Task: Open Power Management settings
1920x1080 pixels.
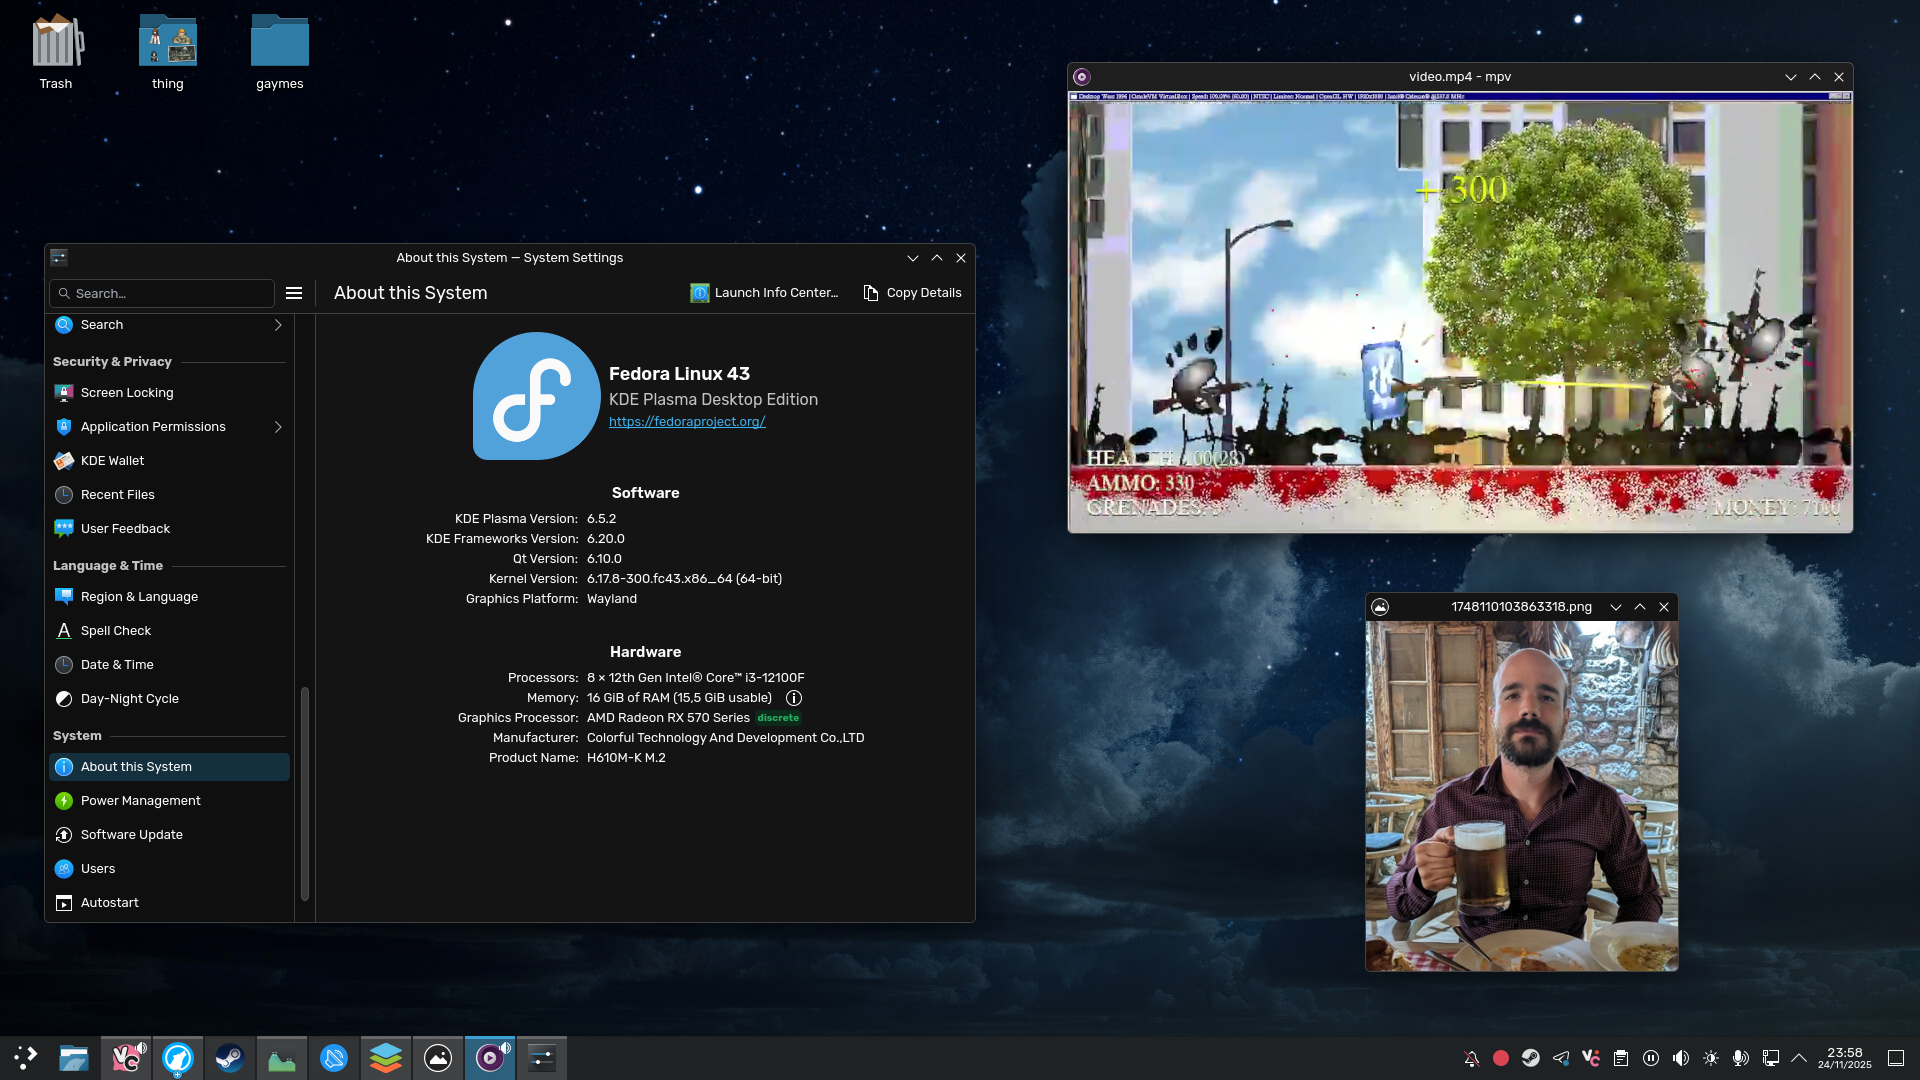Action: tap(140, 801)
